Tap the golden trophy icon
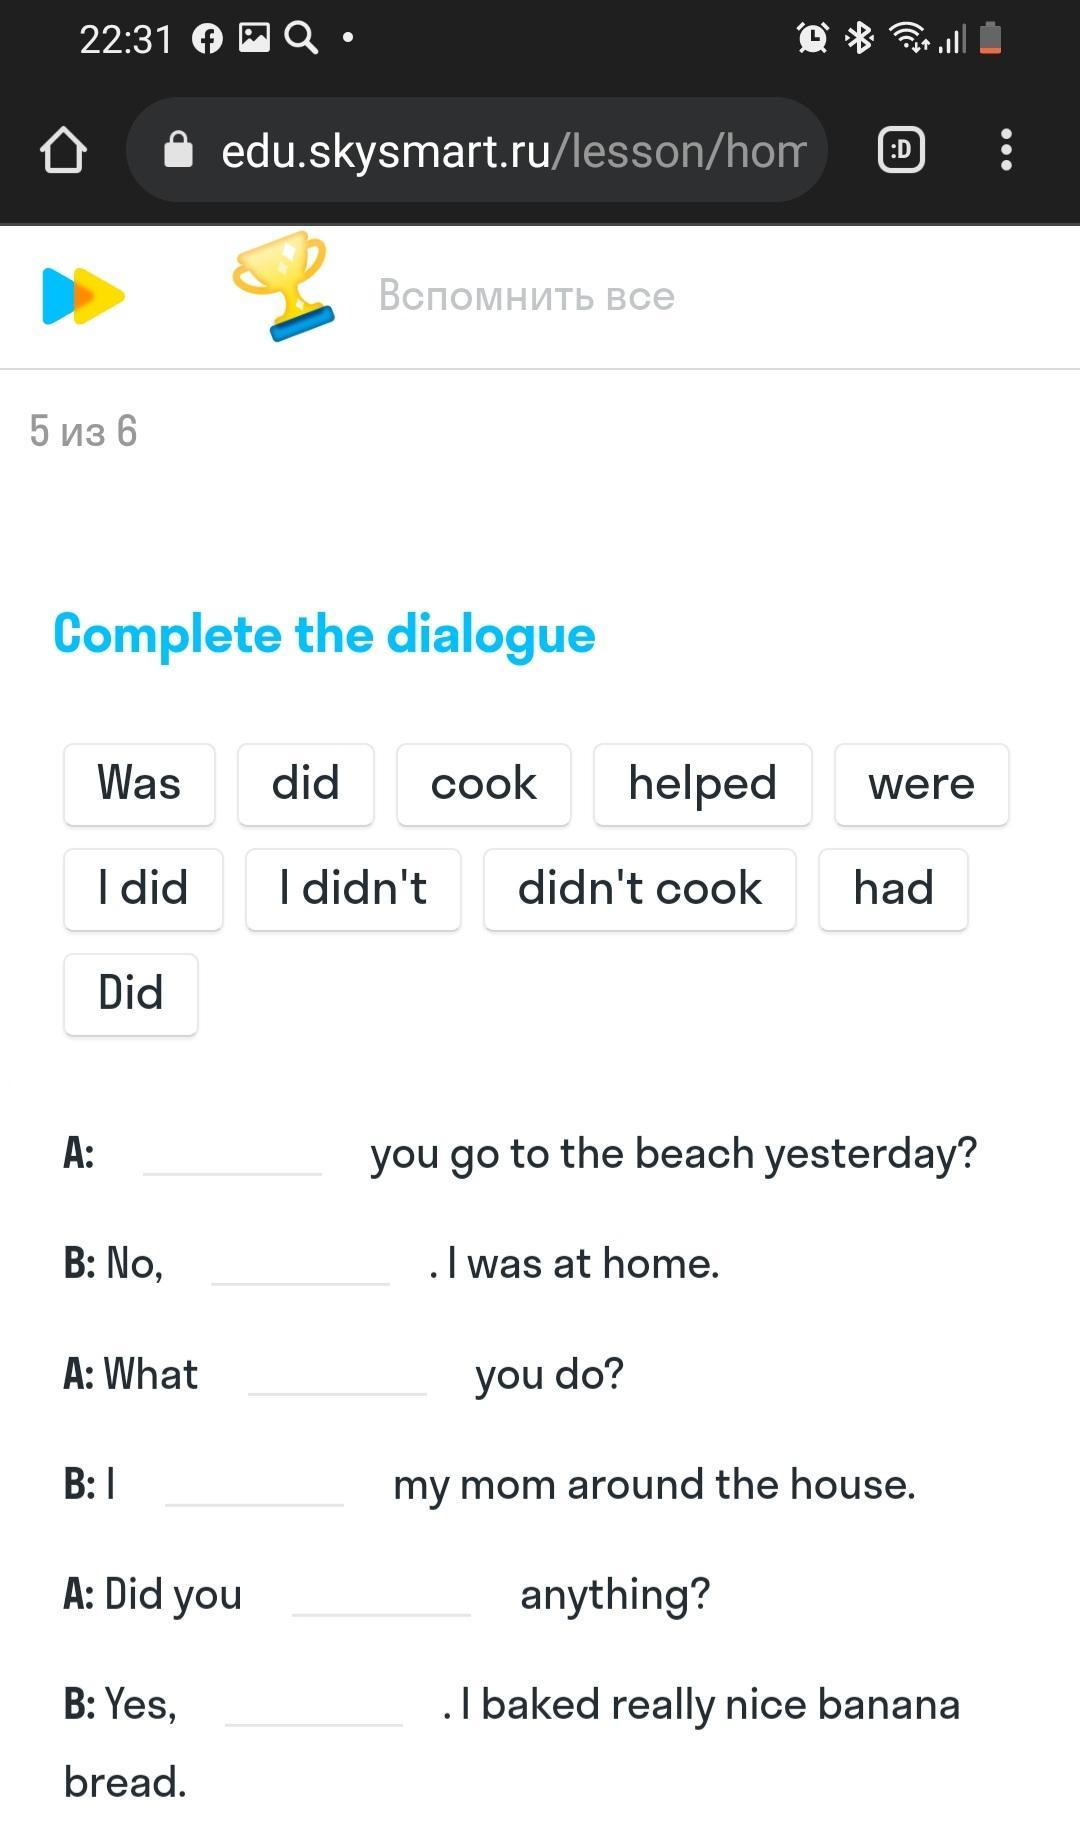1080x1836 pixels. [283, 287]
